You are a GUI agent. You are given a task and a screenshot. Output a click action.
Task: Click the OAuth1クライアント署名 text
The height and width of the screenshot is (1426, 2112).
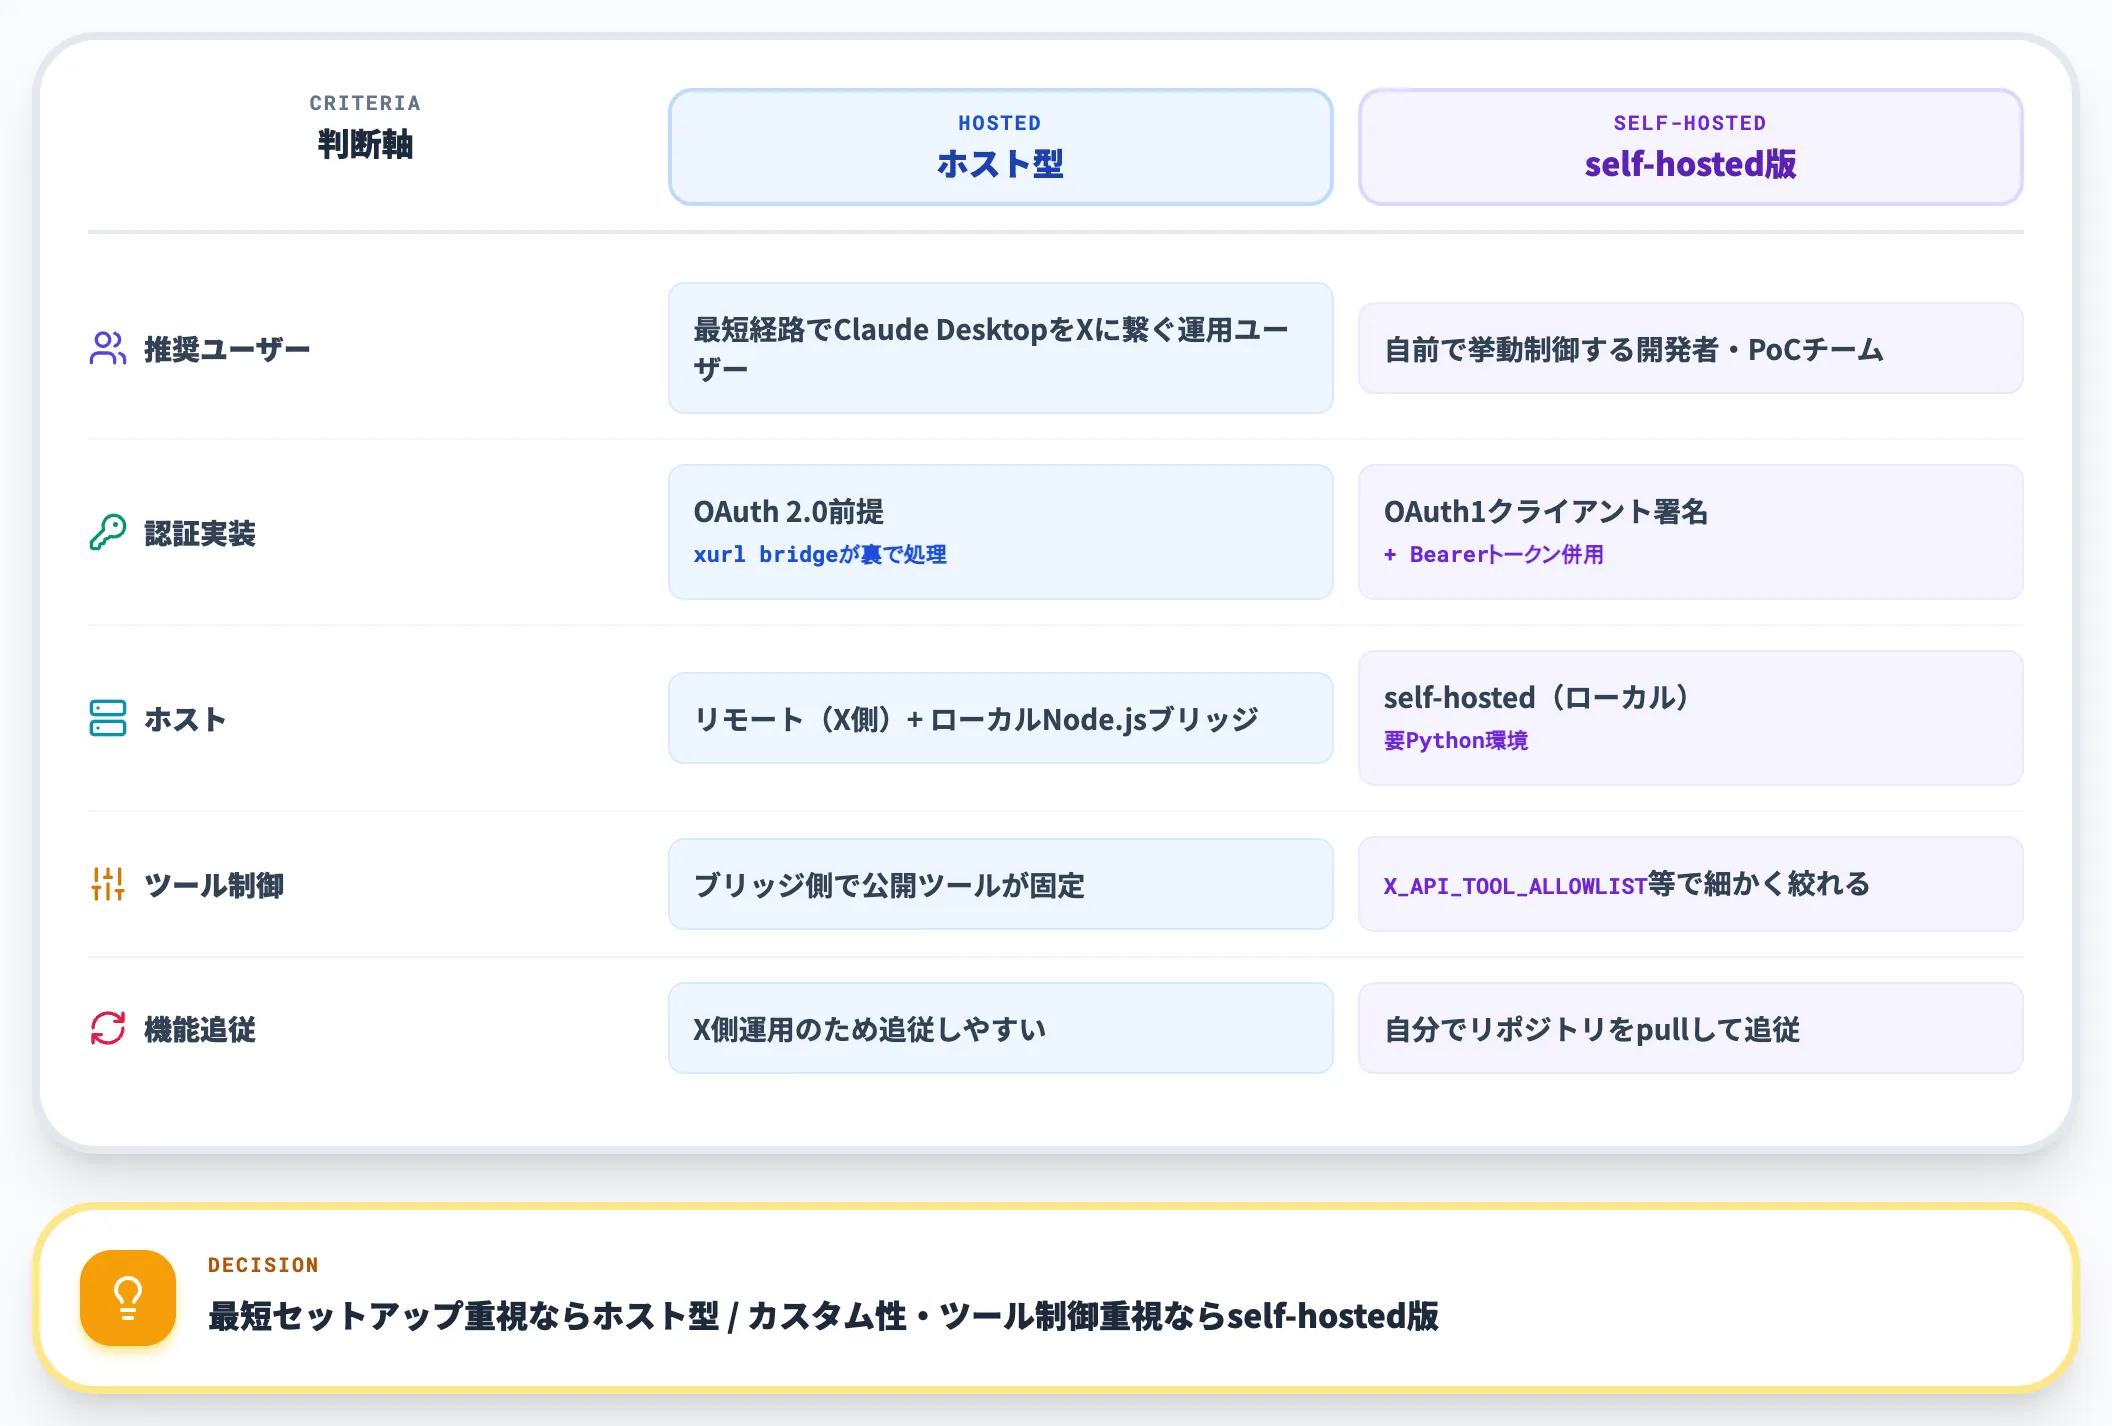pos(1546,511)
